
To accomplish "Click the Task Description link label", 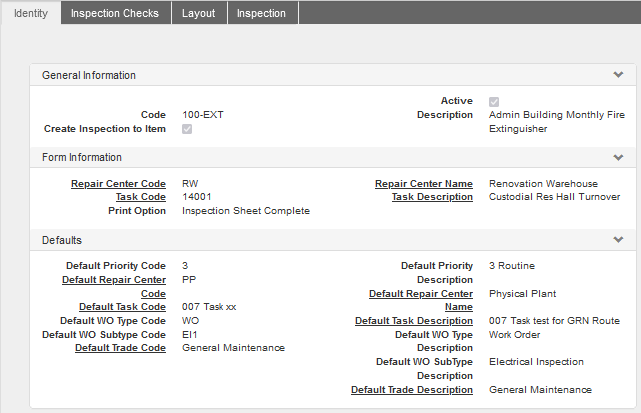I will pyautogui.click(x=432, y=197).
